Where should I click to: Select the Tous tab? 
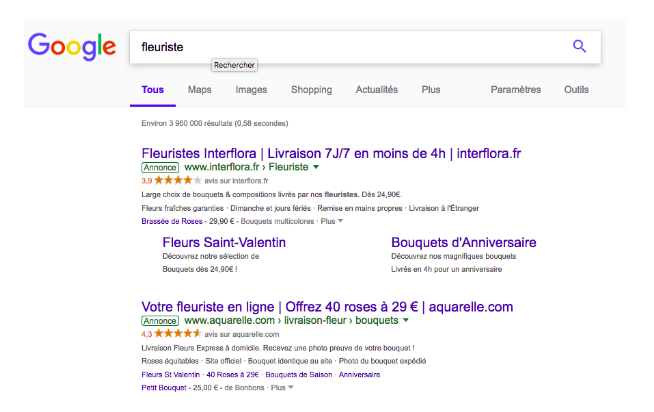click(153, 90)
